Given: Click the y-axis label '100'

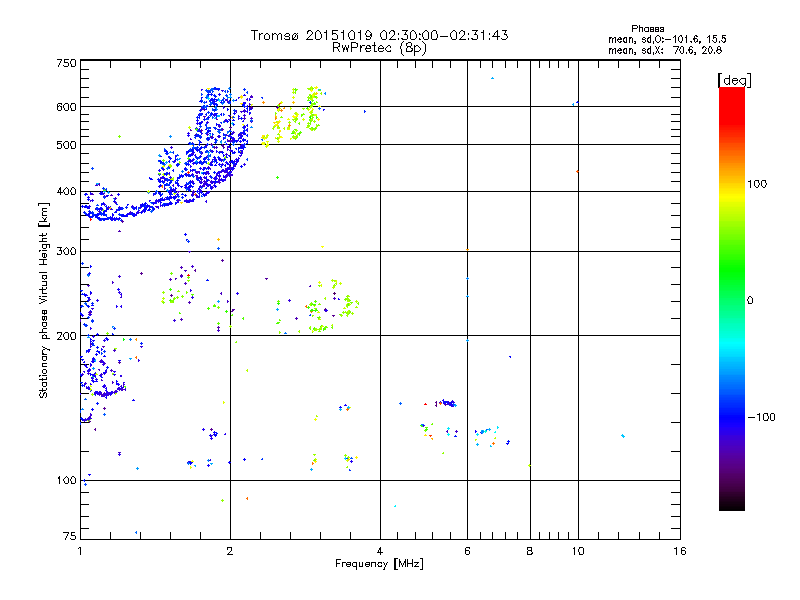Looking at the screenshot, I should (67, 480).
